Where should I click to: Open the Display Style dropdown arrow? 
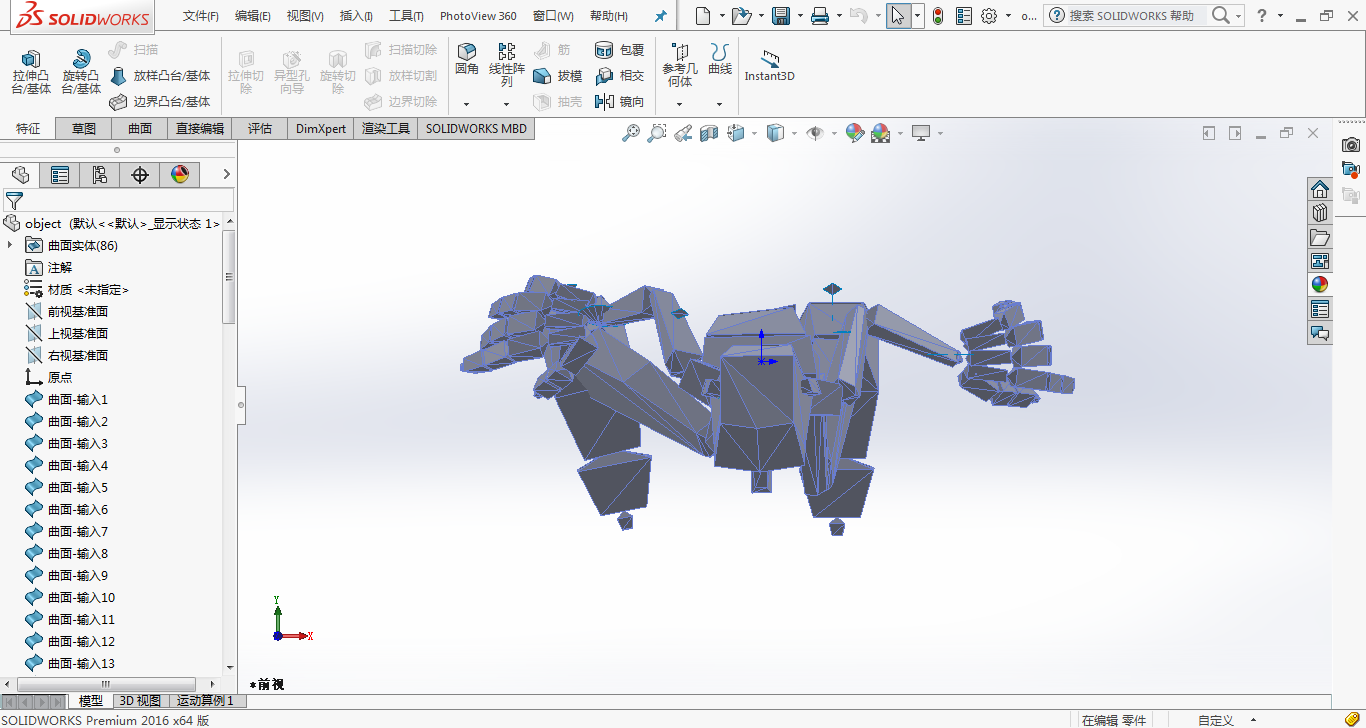tap(793, 133)
